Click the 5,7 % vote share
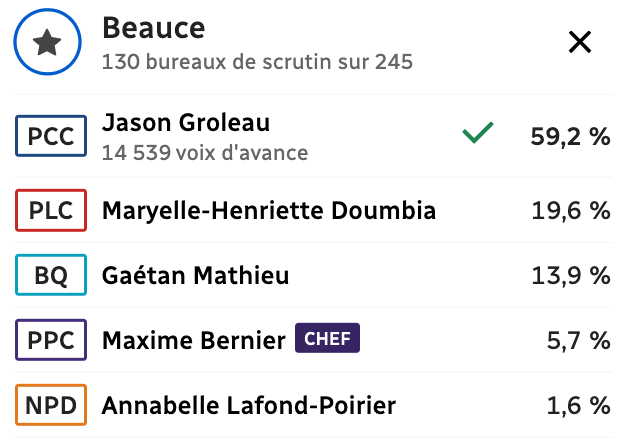Image resolution: width=618 pixels, height=448 pixels. [x=576, y=340]
